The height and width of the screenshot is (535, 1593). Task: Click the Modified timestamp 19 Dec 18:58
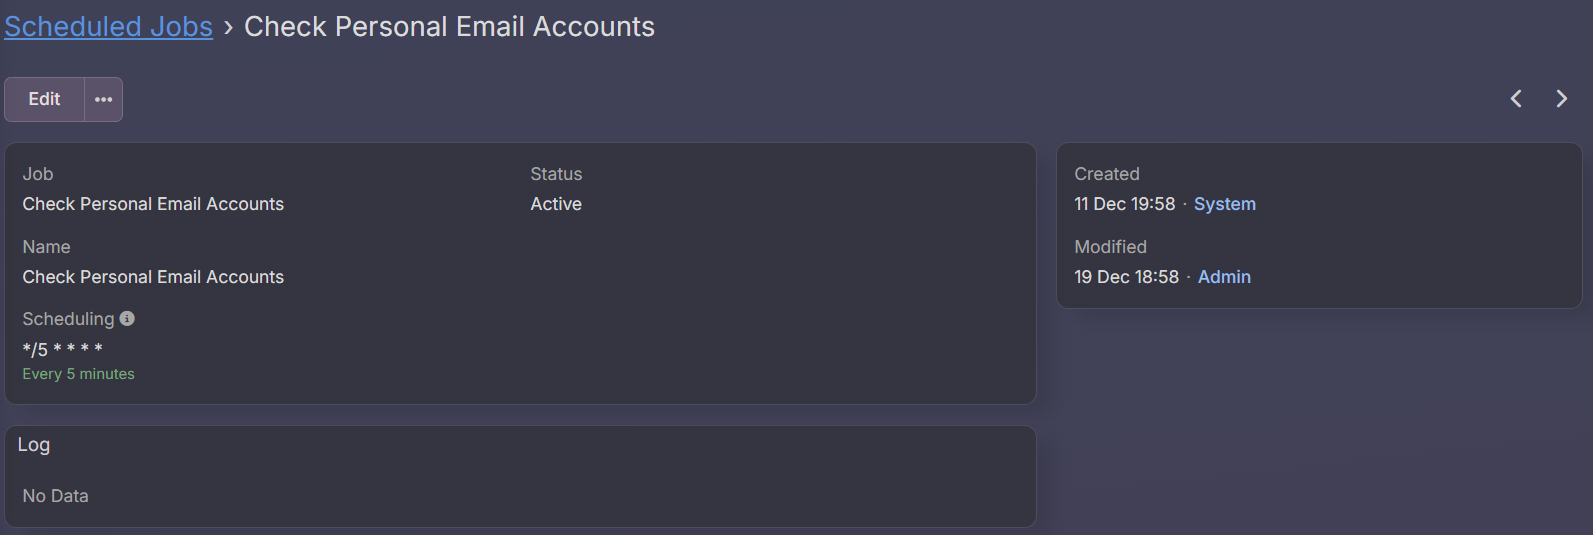(1126, 277)
